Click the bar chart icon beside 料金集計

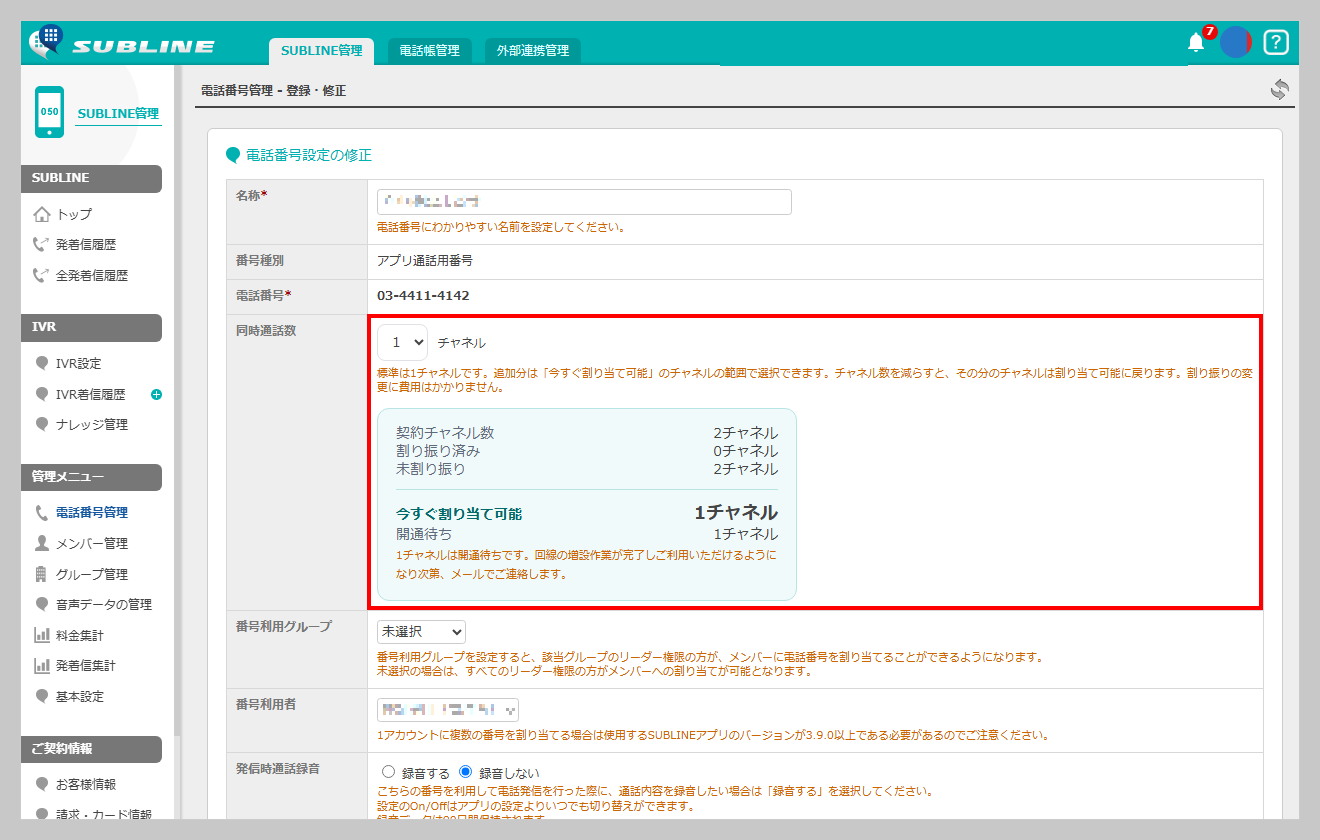pos(42,635)
